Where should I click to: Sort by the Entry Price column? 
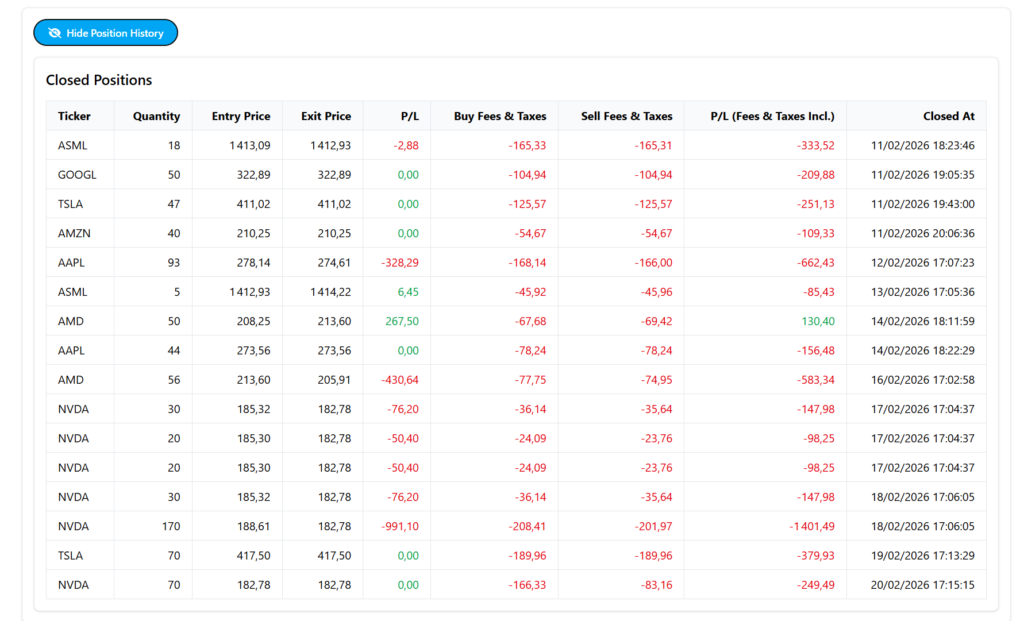[x=240, y=115]
